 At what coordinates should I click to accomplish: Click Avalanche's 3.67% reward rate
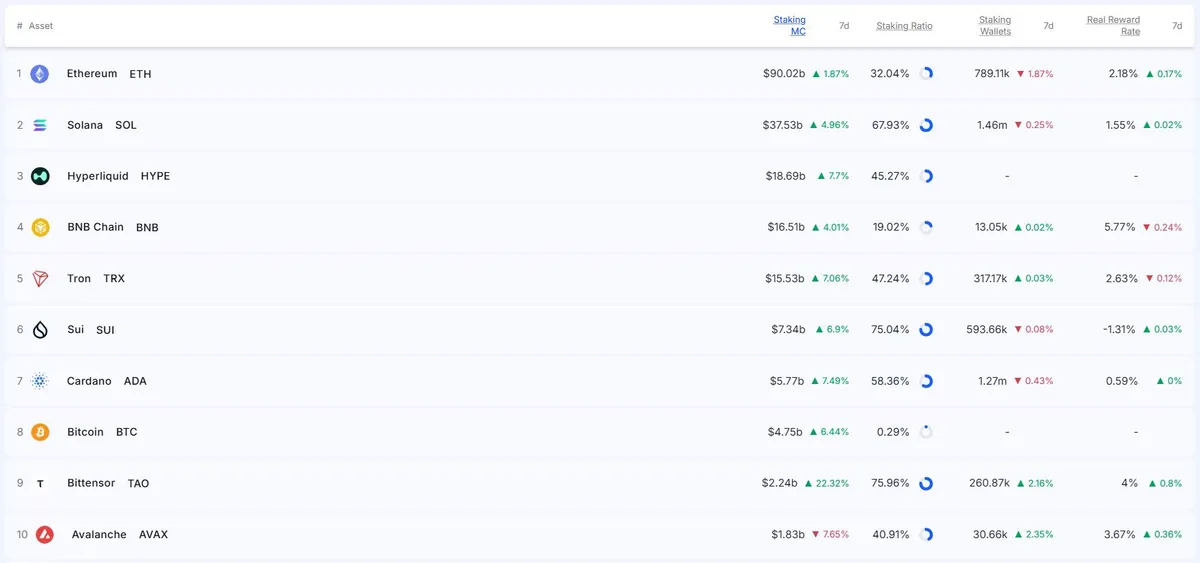[1120, 535]
